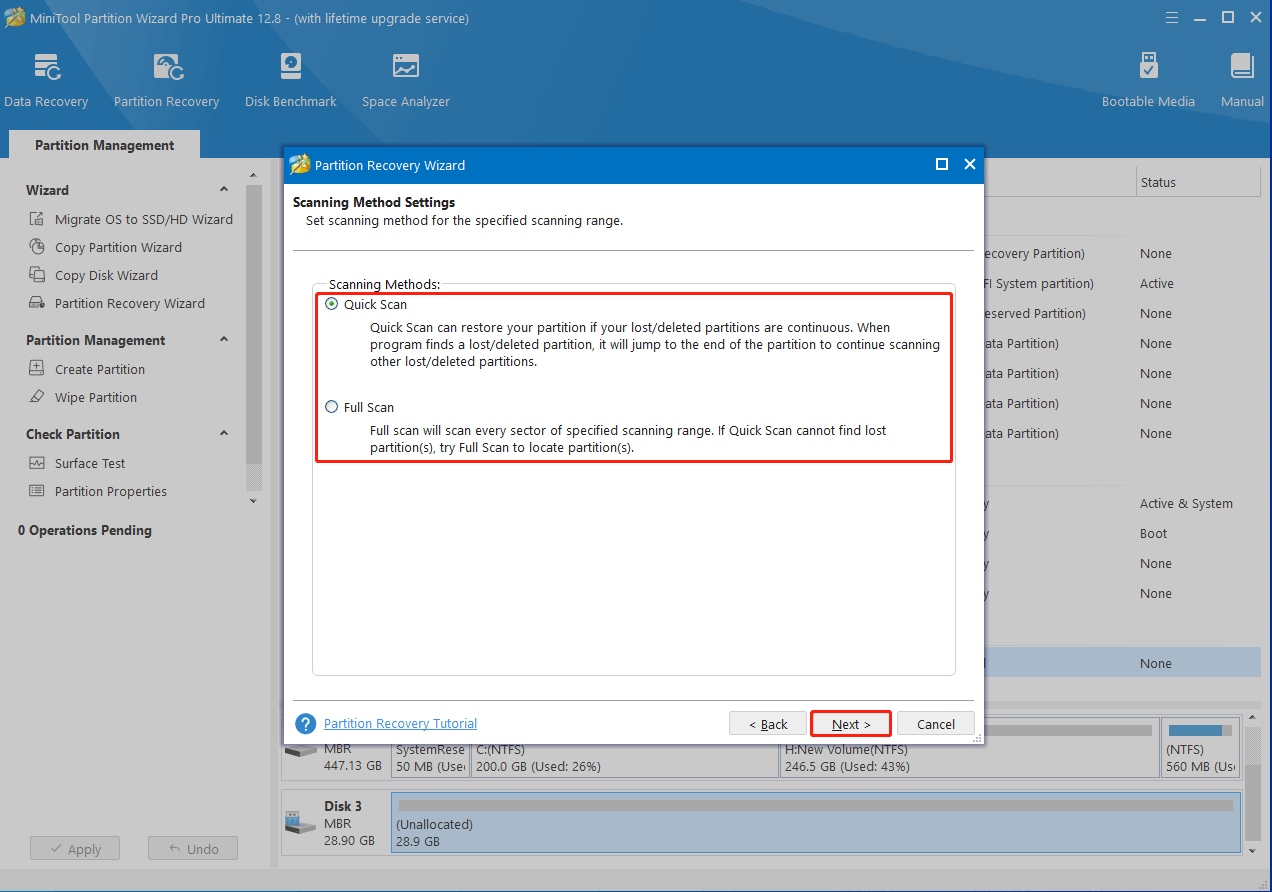
Task: Click Migrate OS to SSD/HD Wizard label
Action: click(x=144, y=219)
